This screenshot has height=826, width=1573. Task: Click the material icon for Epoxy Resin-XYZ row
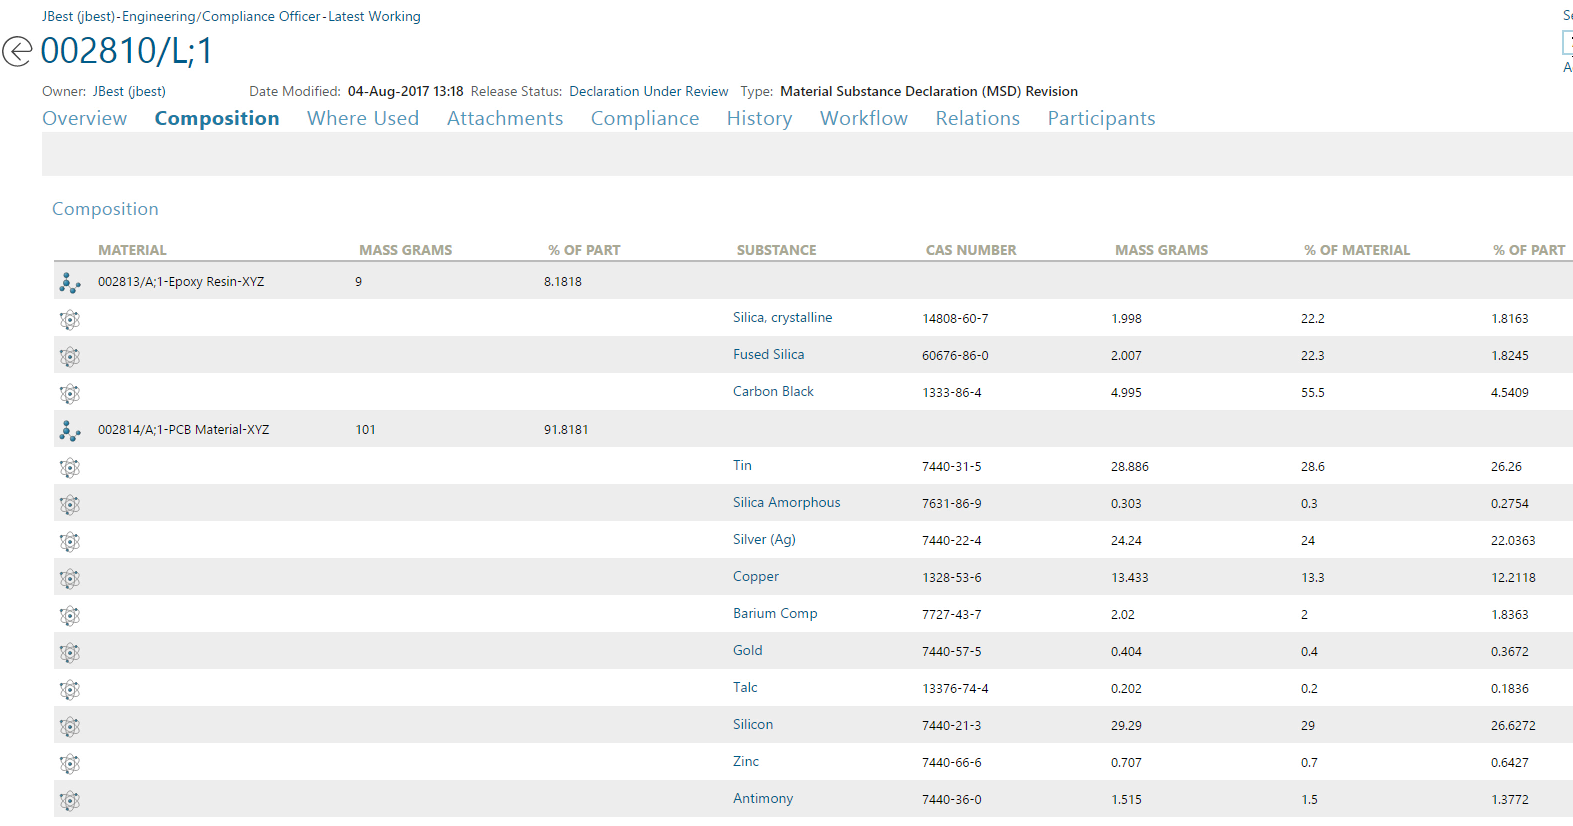[x=69, y=283]
